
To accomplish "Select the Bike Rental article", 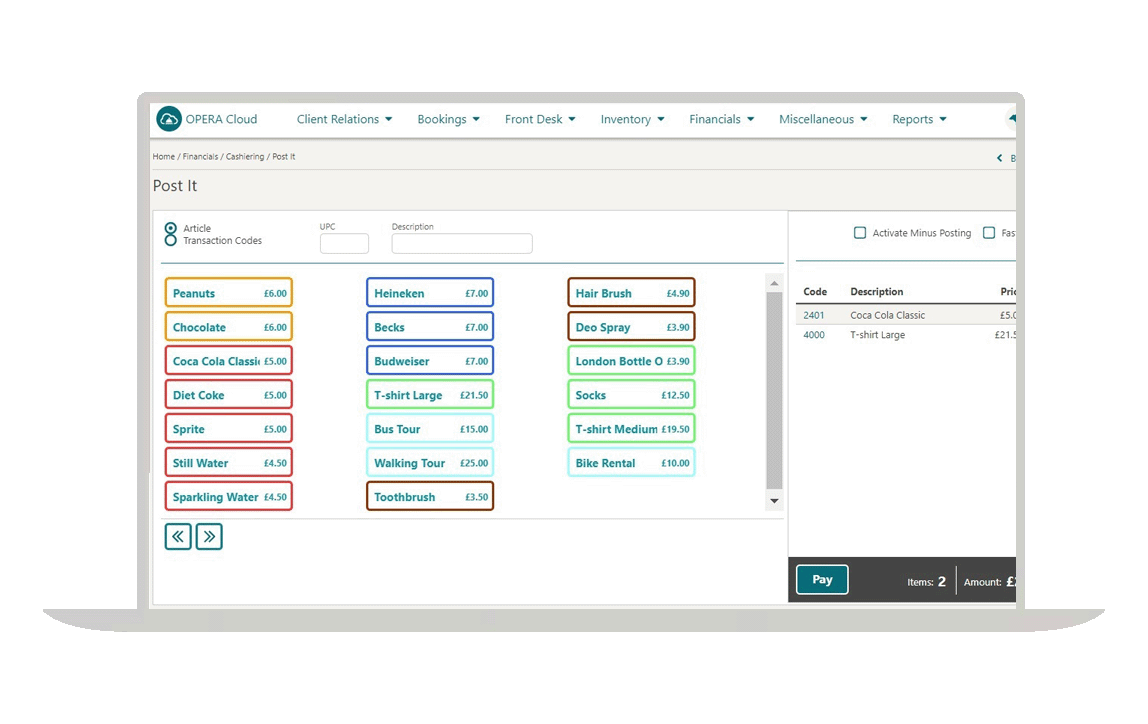I will 631,463.
